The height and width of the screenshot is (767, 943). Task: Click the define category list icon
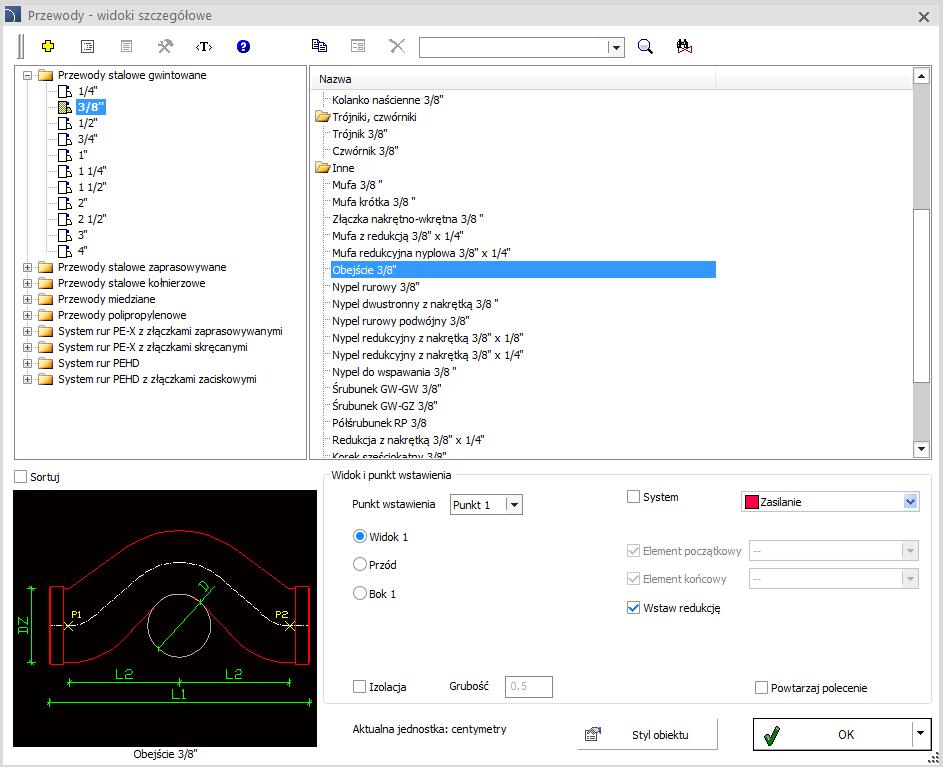(x=87, y=46)
